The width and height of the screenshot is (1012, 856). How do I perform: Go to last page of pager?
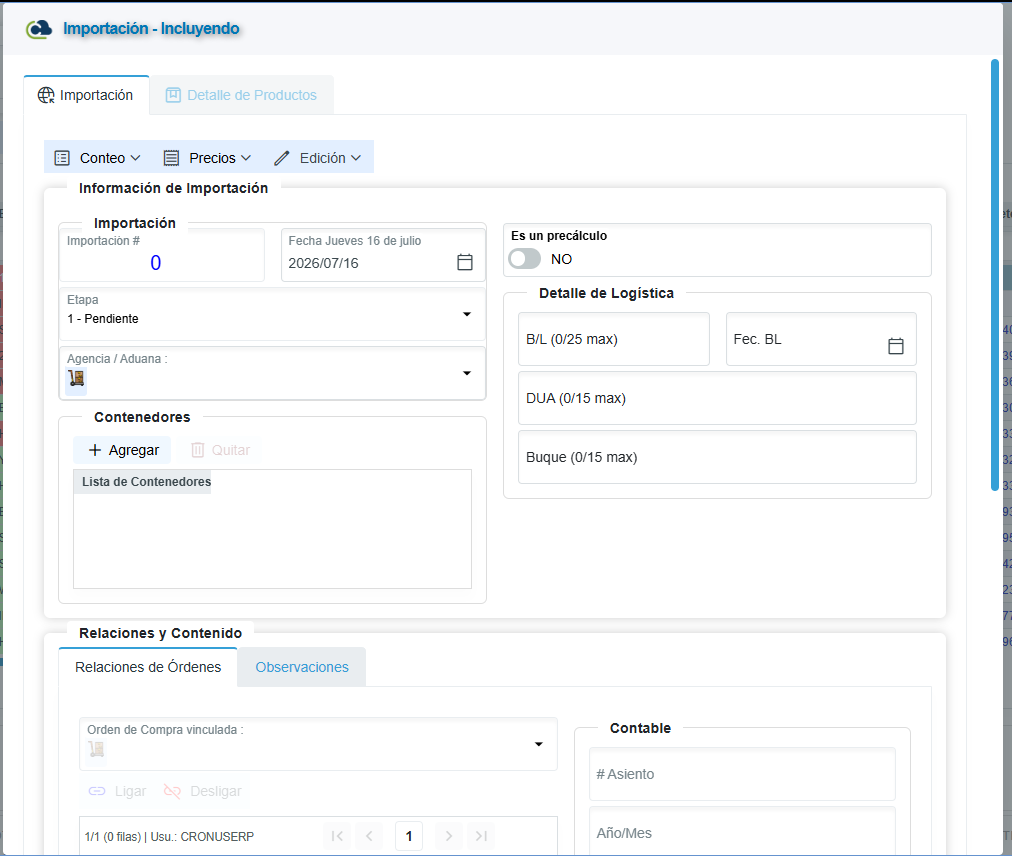481,836
